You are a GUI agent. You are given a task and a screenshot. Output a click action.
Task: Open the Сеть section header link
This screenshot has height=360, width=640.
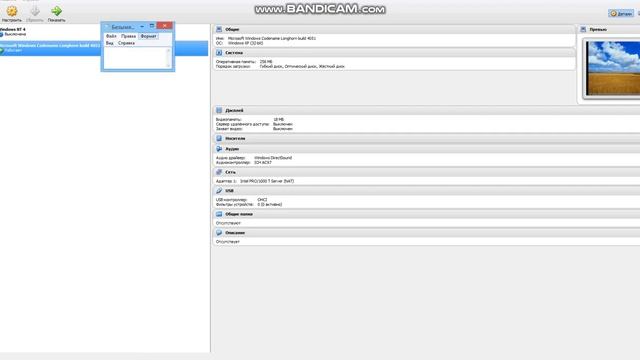tap(230, 172)
